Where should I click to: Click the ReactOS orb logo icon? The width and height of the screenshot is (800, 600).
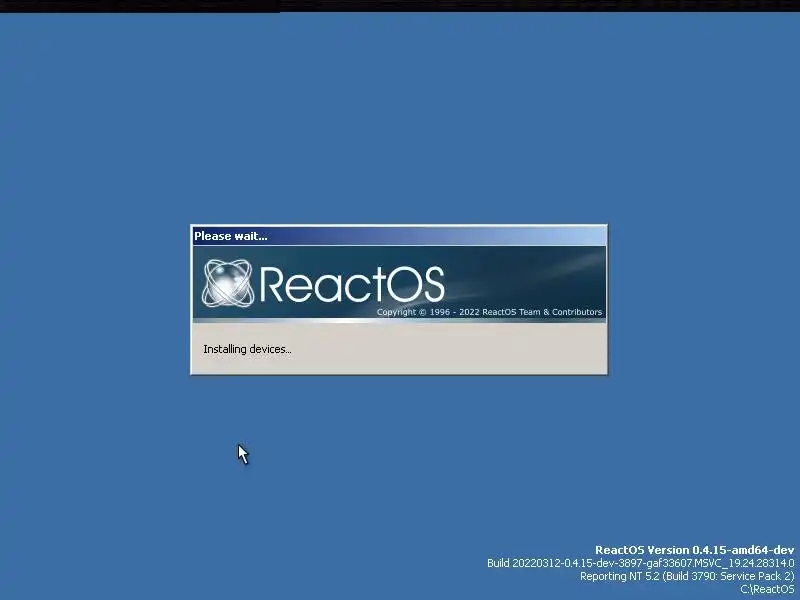[228, 283]
